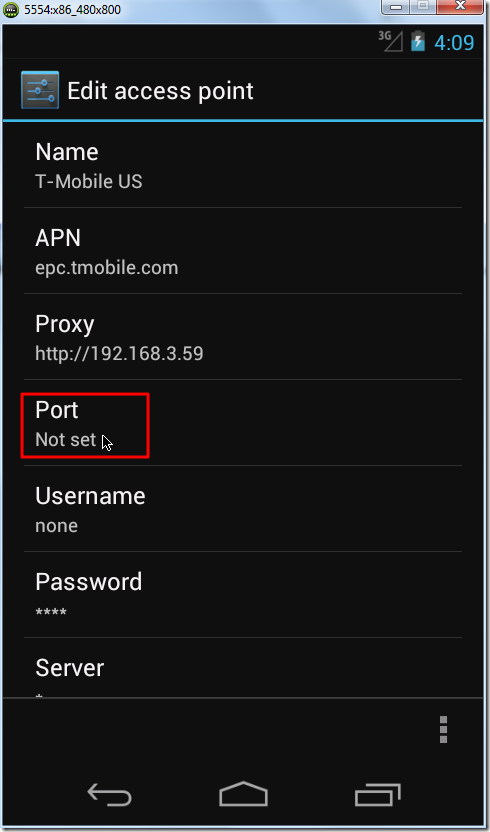Open the Username setting
Image resolution: width=490 pixels, height=832 pixels.
[243, 509]
